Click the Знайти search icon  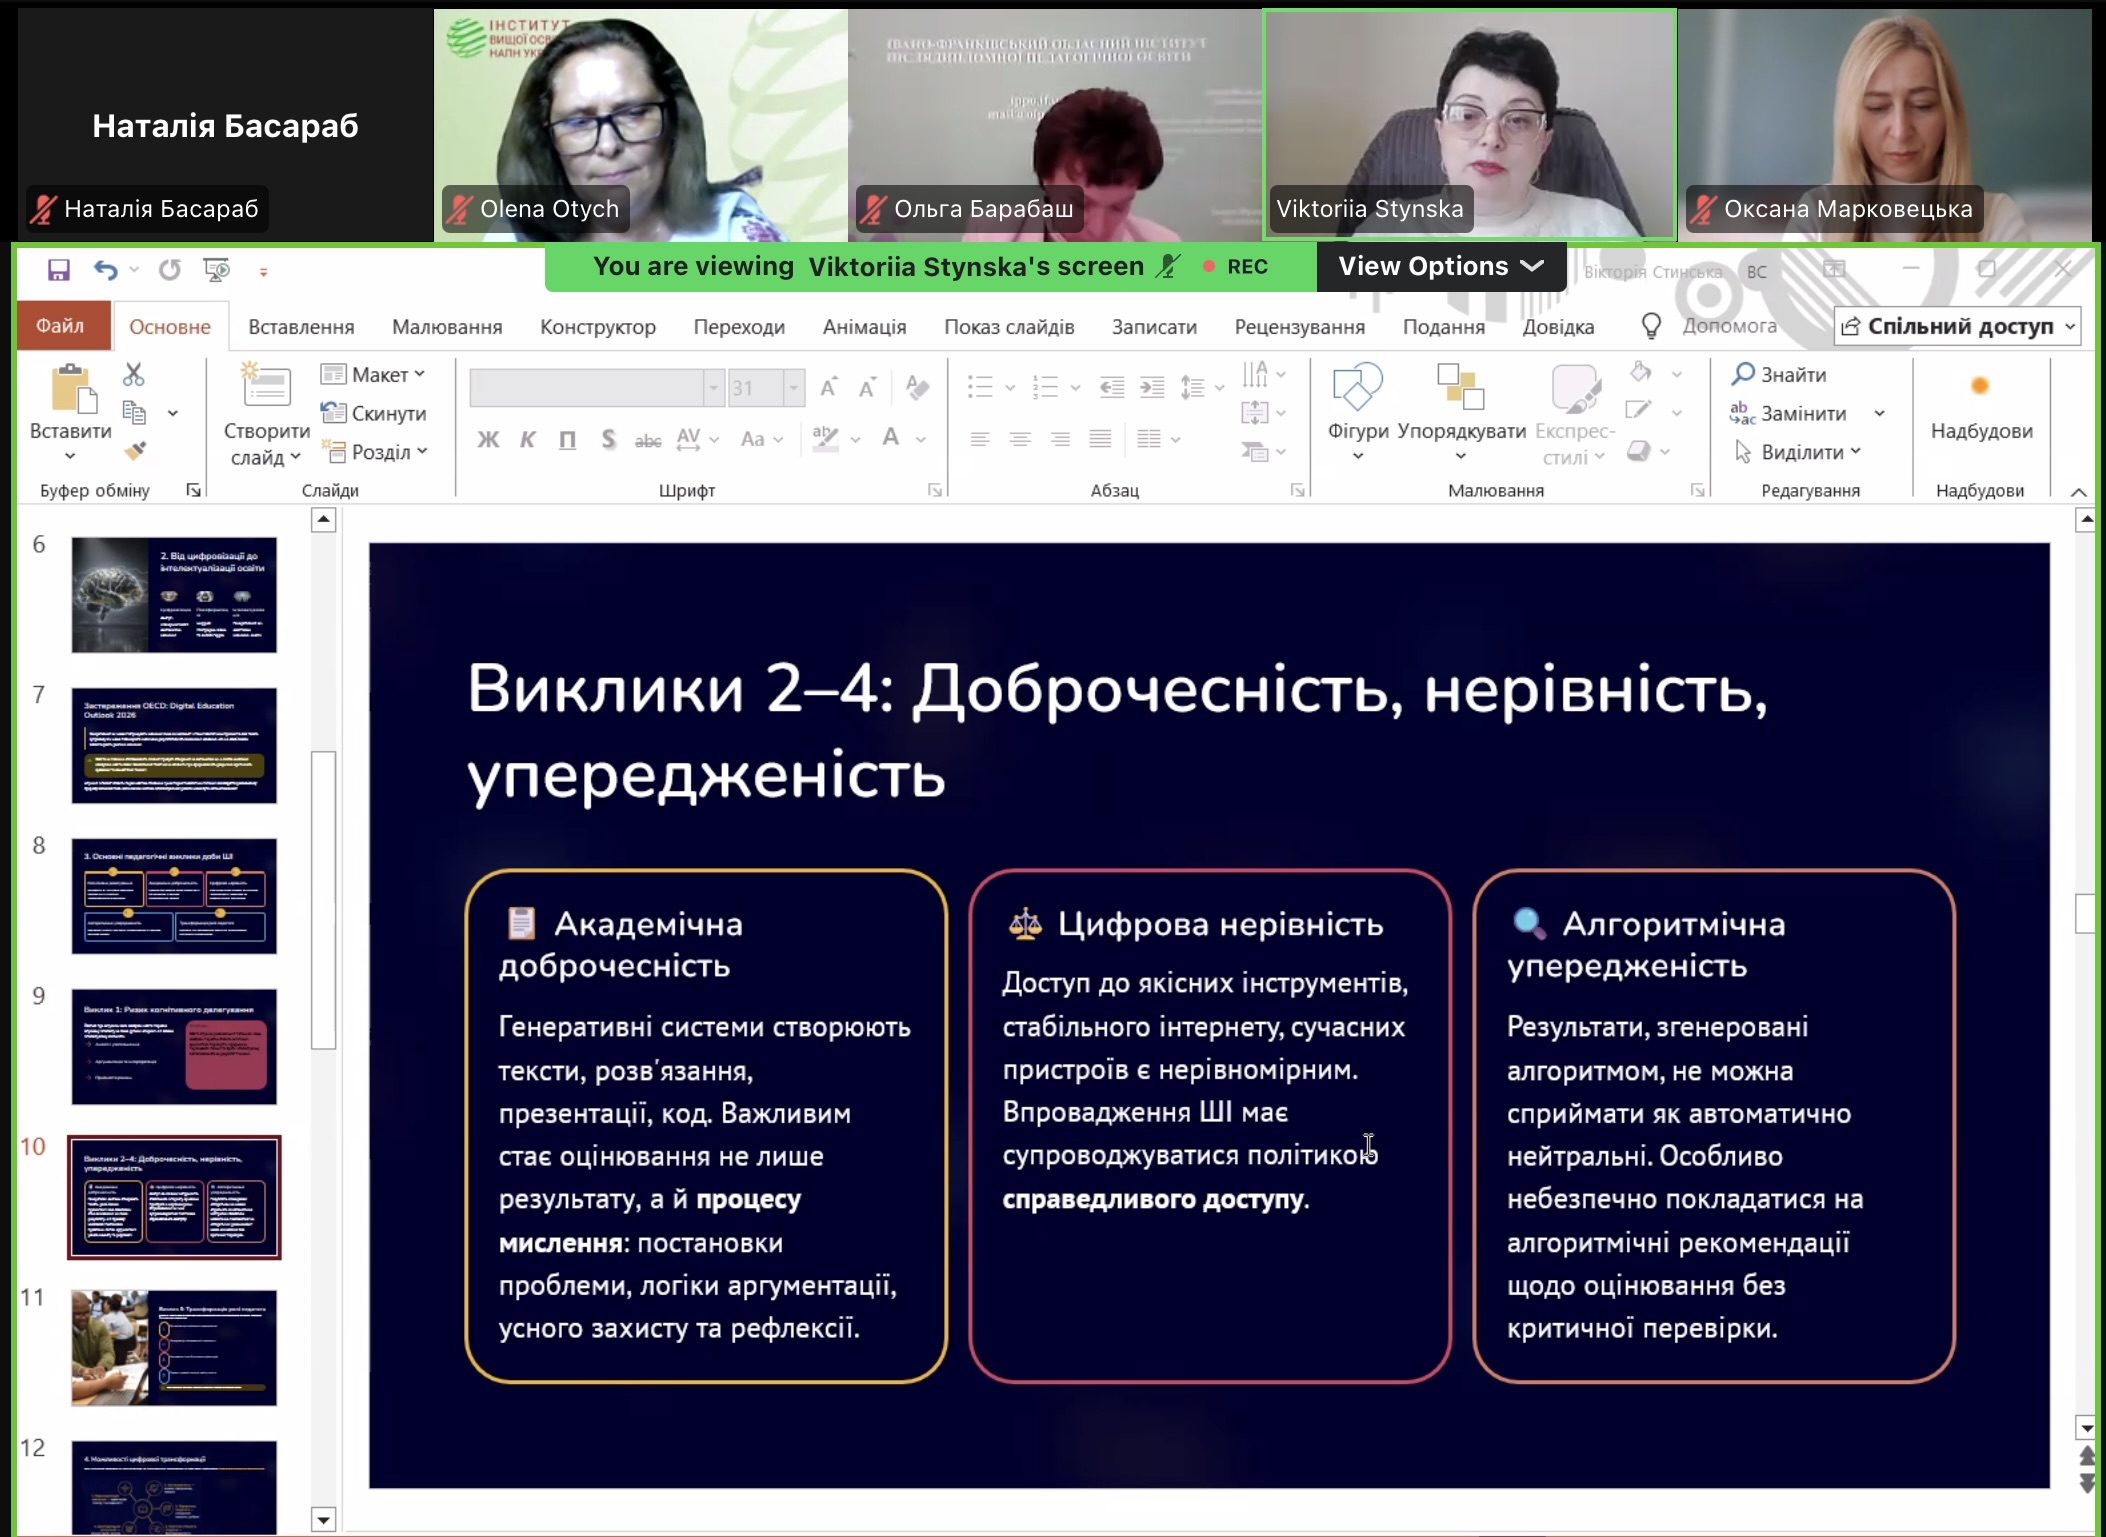(1743, 374)
